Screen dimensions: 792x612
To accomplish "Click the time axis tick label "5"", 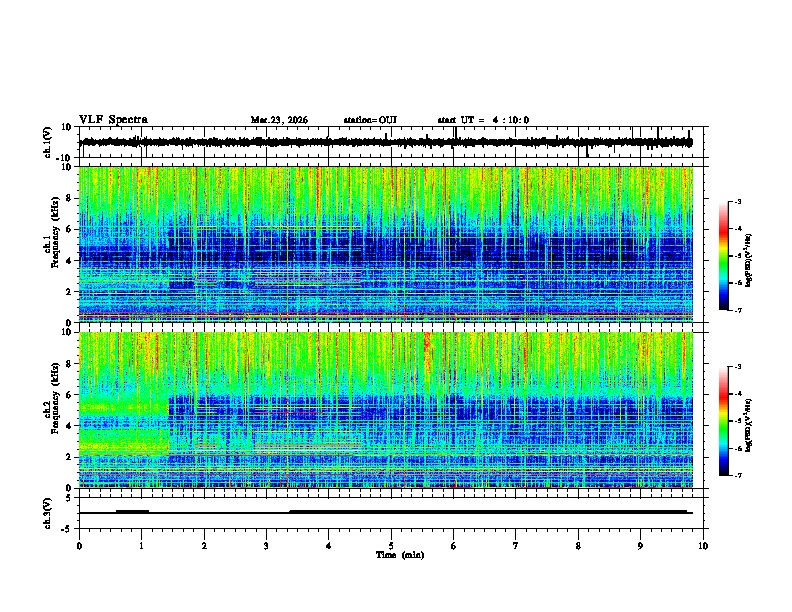I will coord(391,546).
